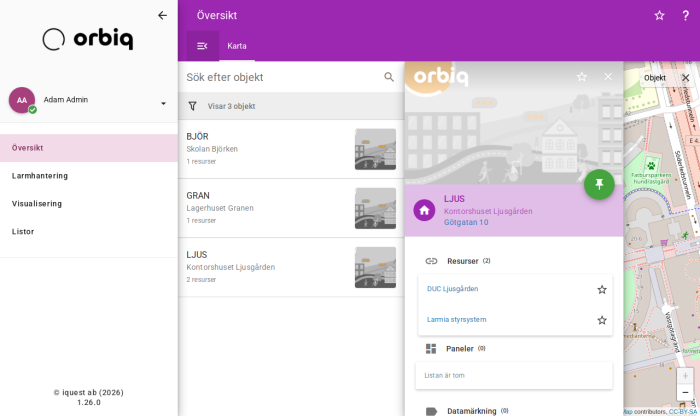Star Larmia styrsystem resource
This screenshot has height=416, width=700.
602,320
